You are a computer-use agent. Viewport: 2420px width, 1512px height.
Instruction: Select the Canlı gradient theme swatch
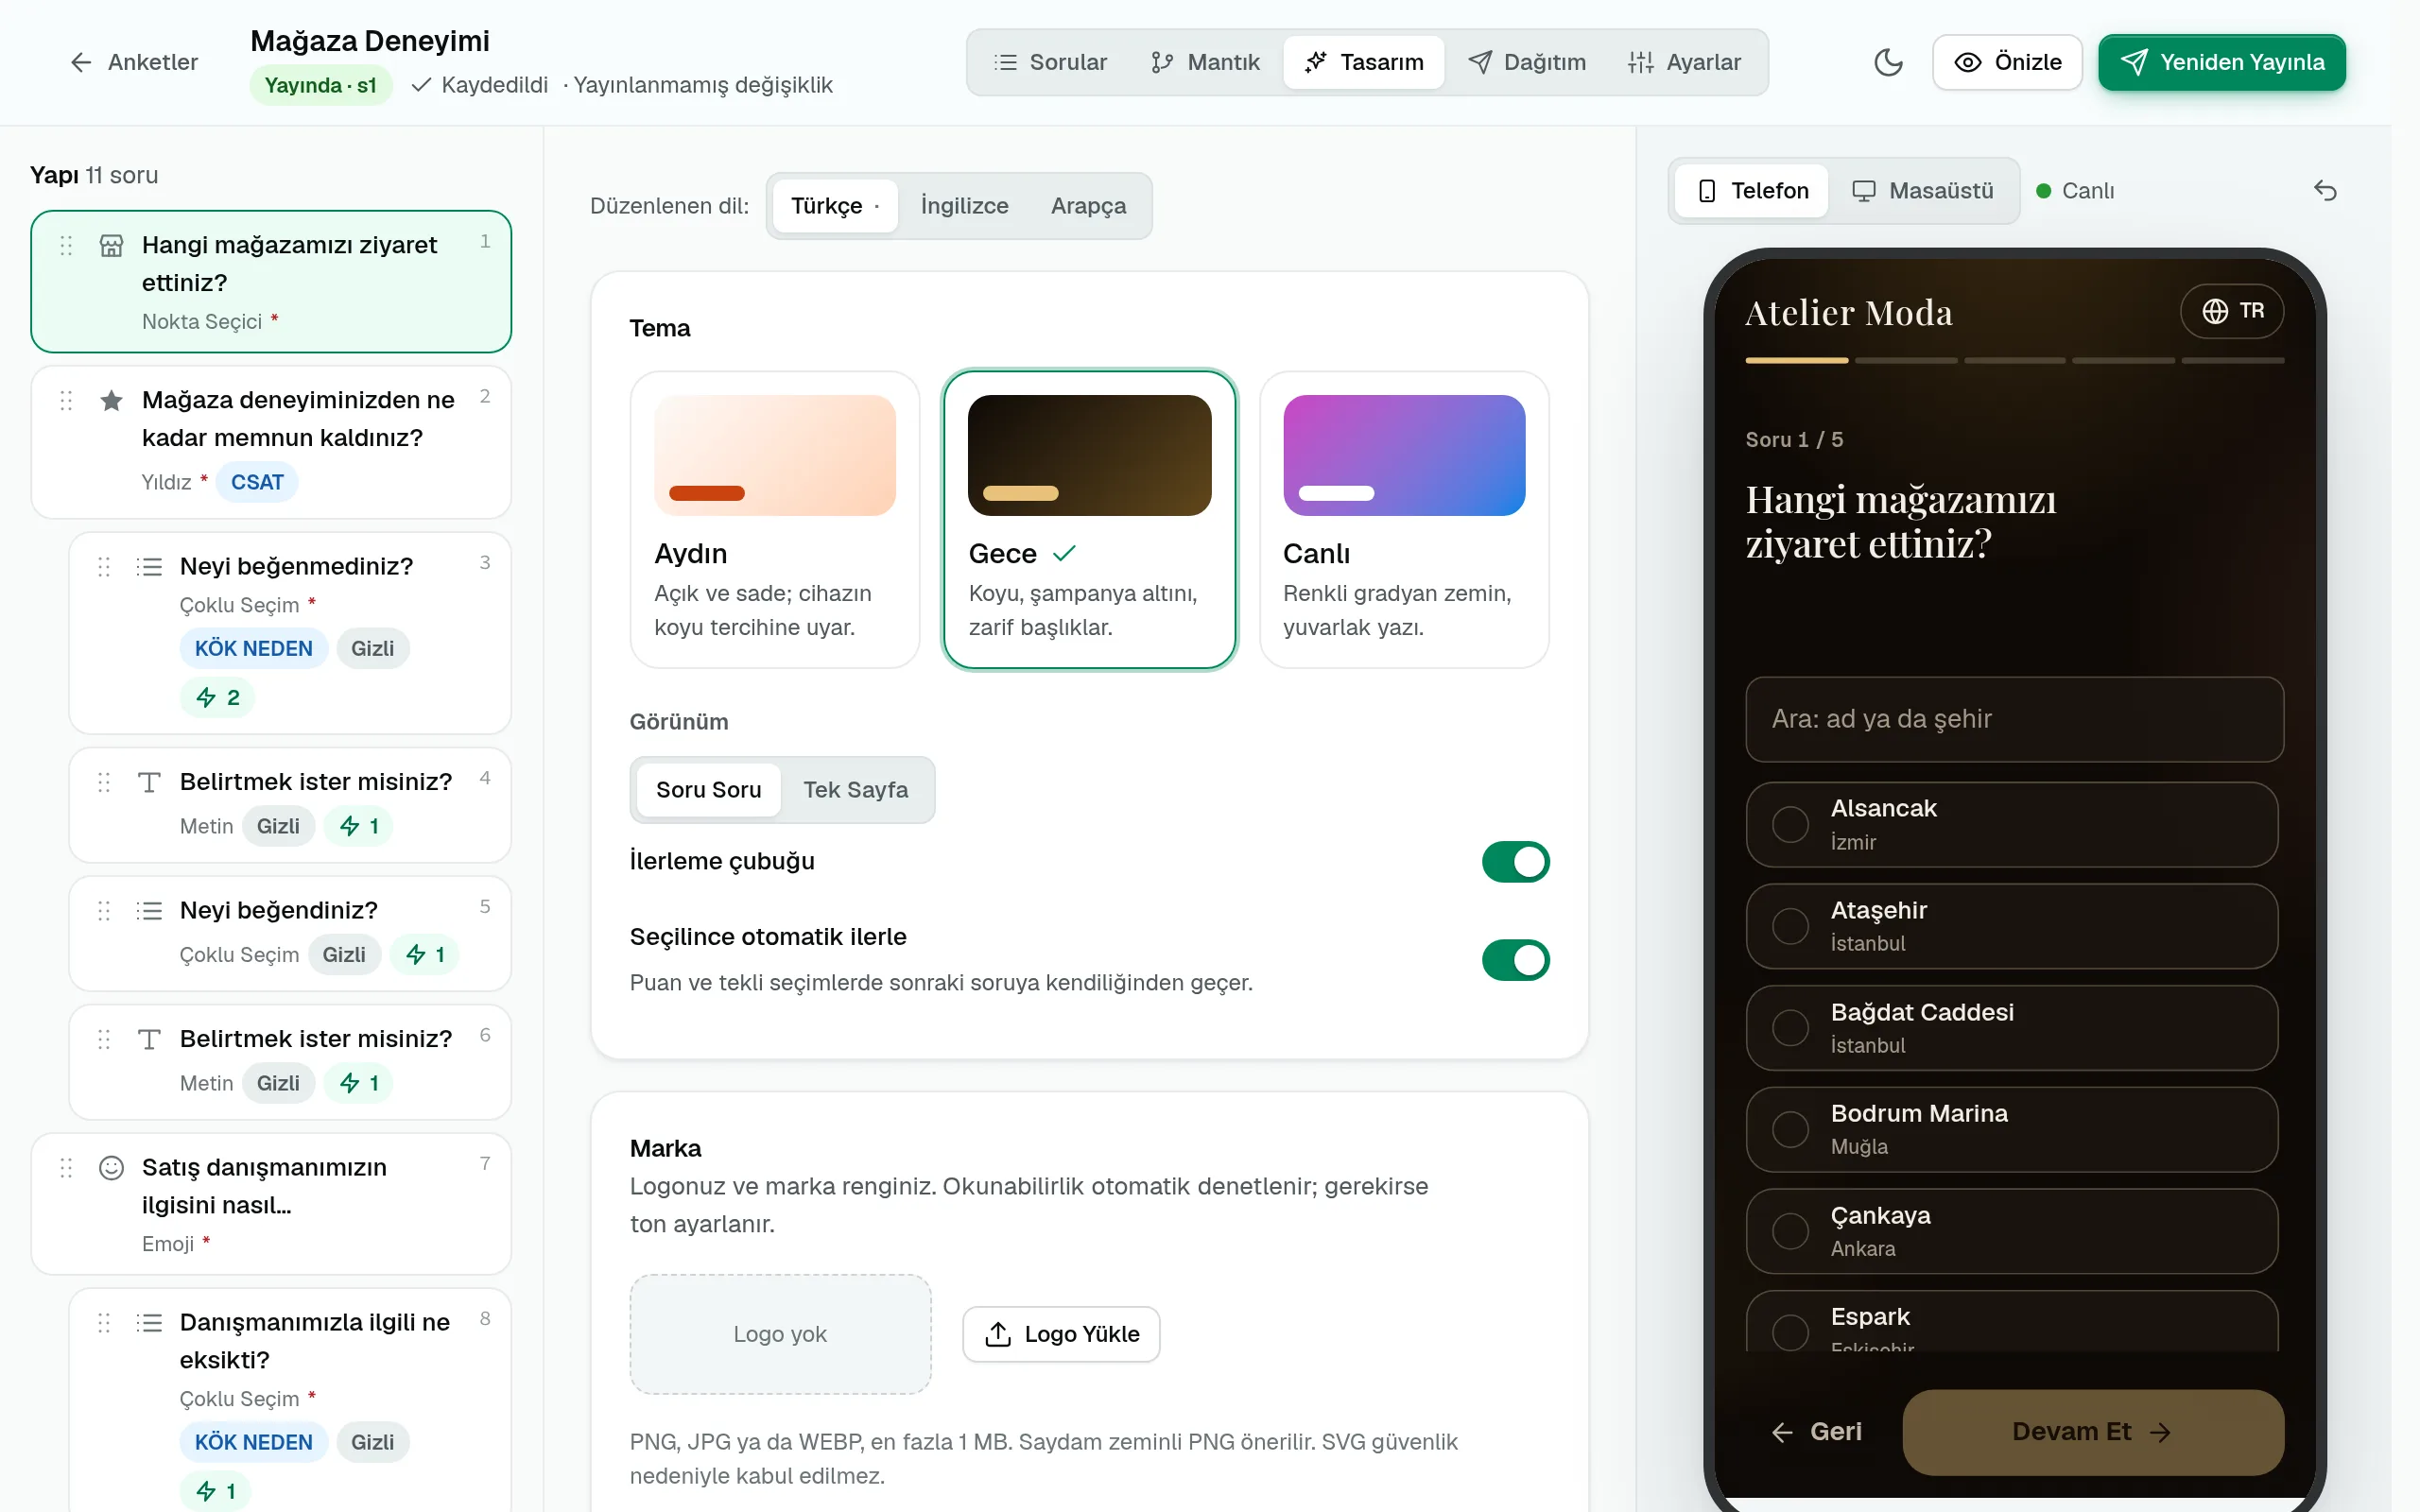[1404, 455]
